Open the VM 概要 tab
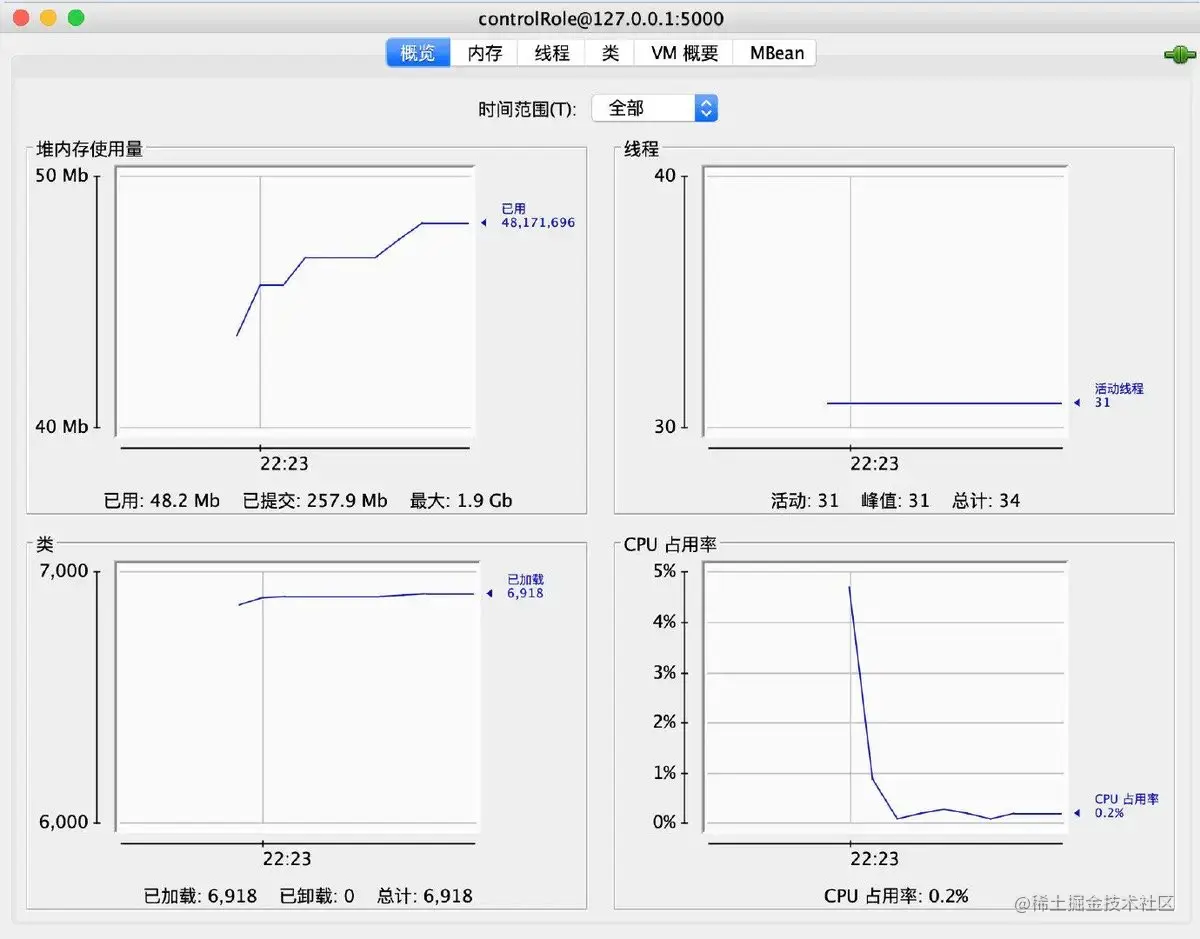This screenshot has height=939, width=1200. click(684, 53)
